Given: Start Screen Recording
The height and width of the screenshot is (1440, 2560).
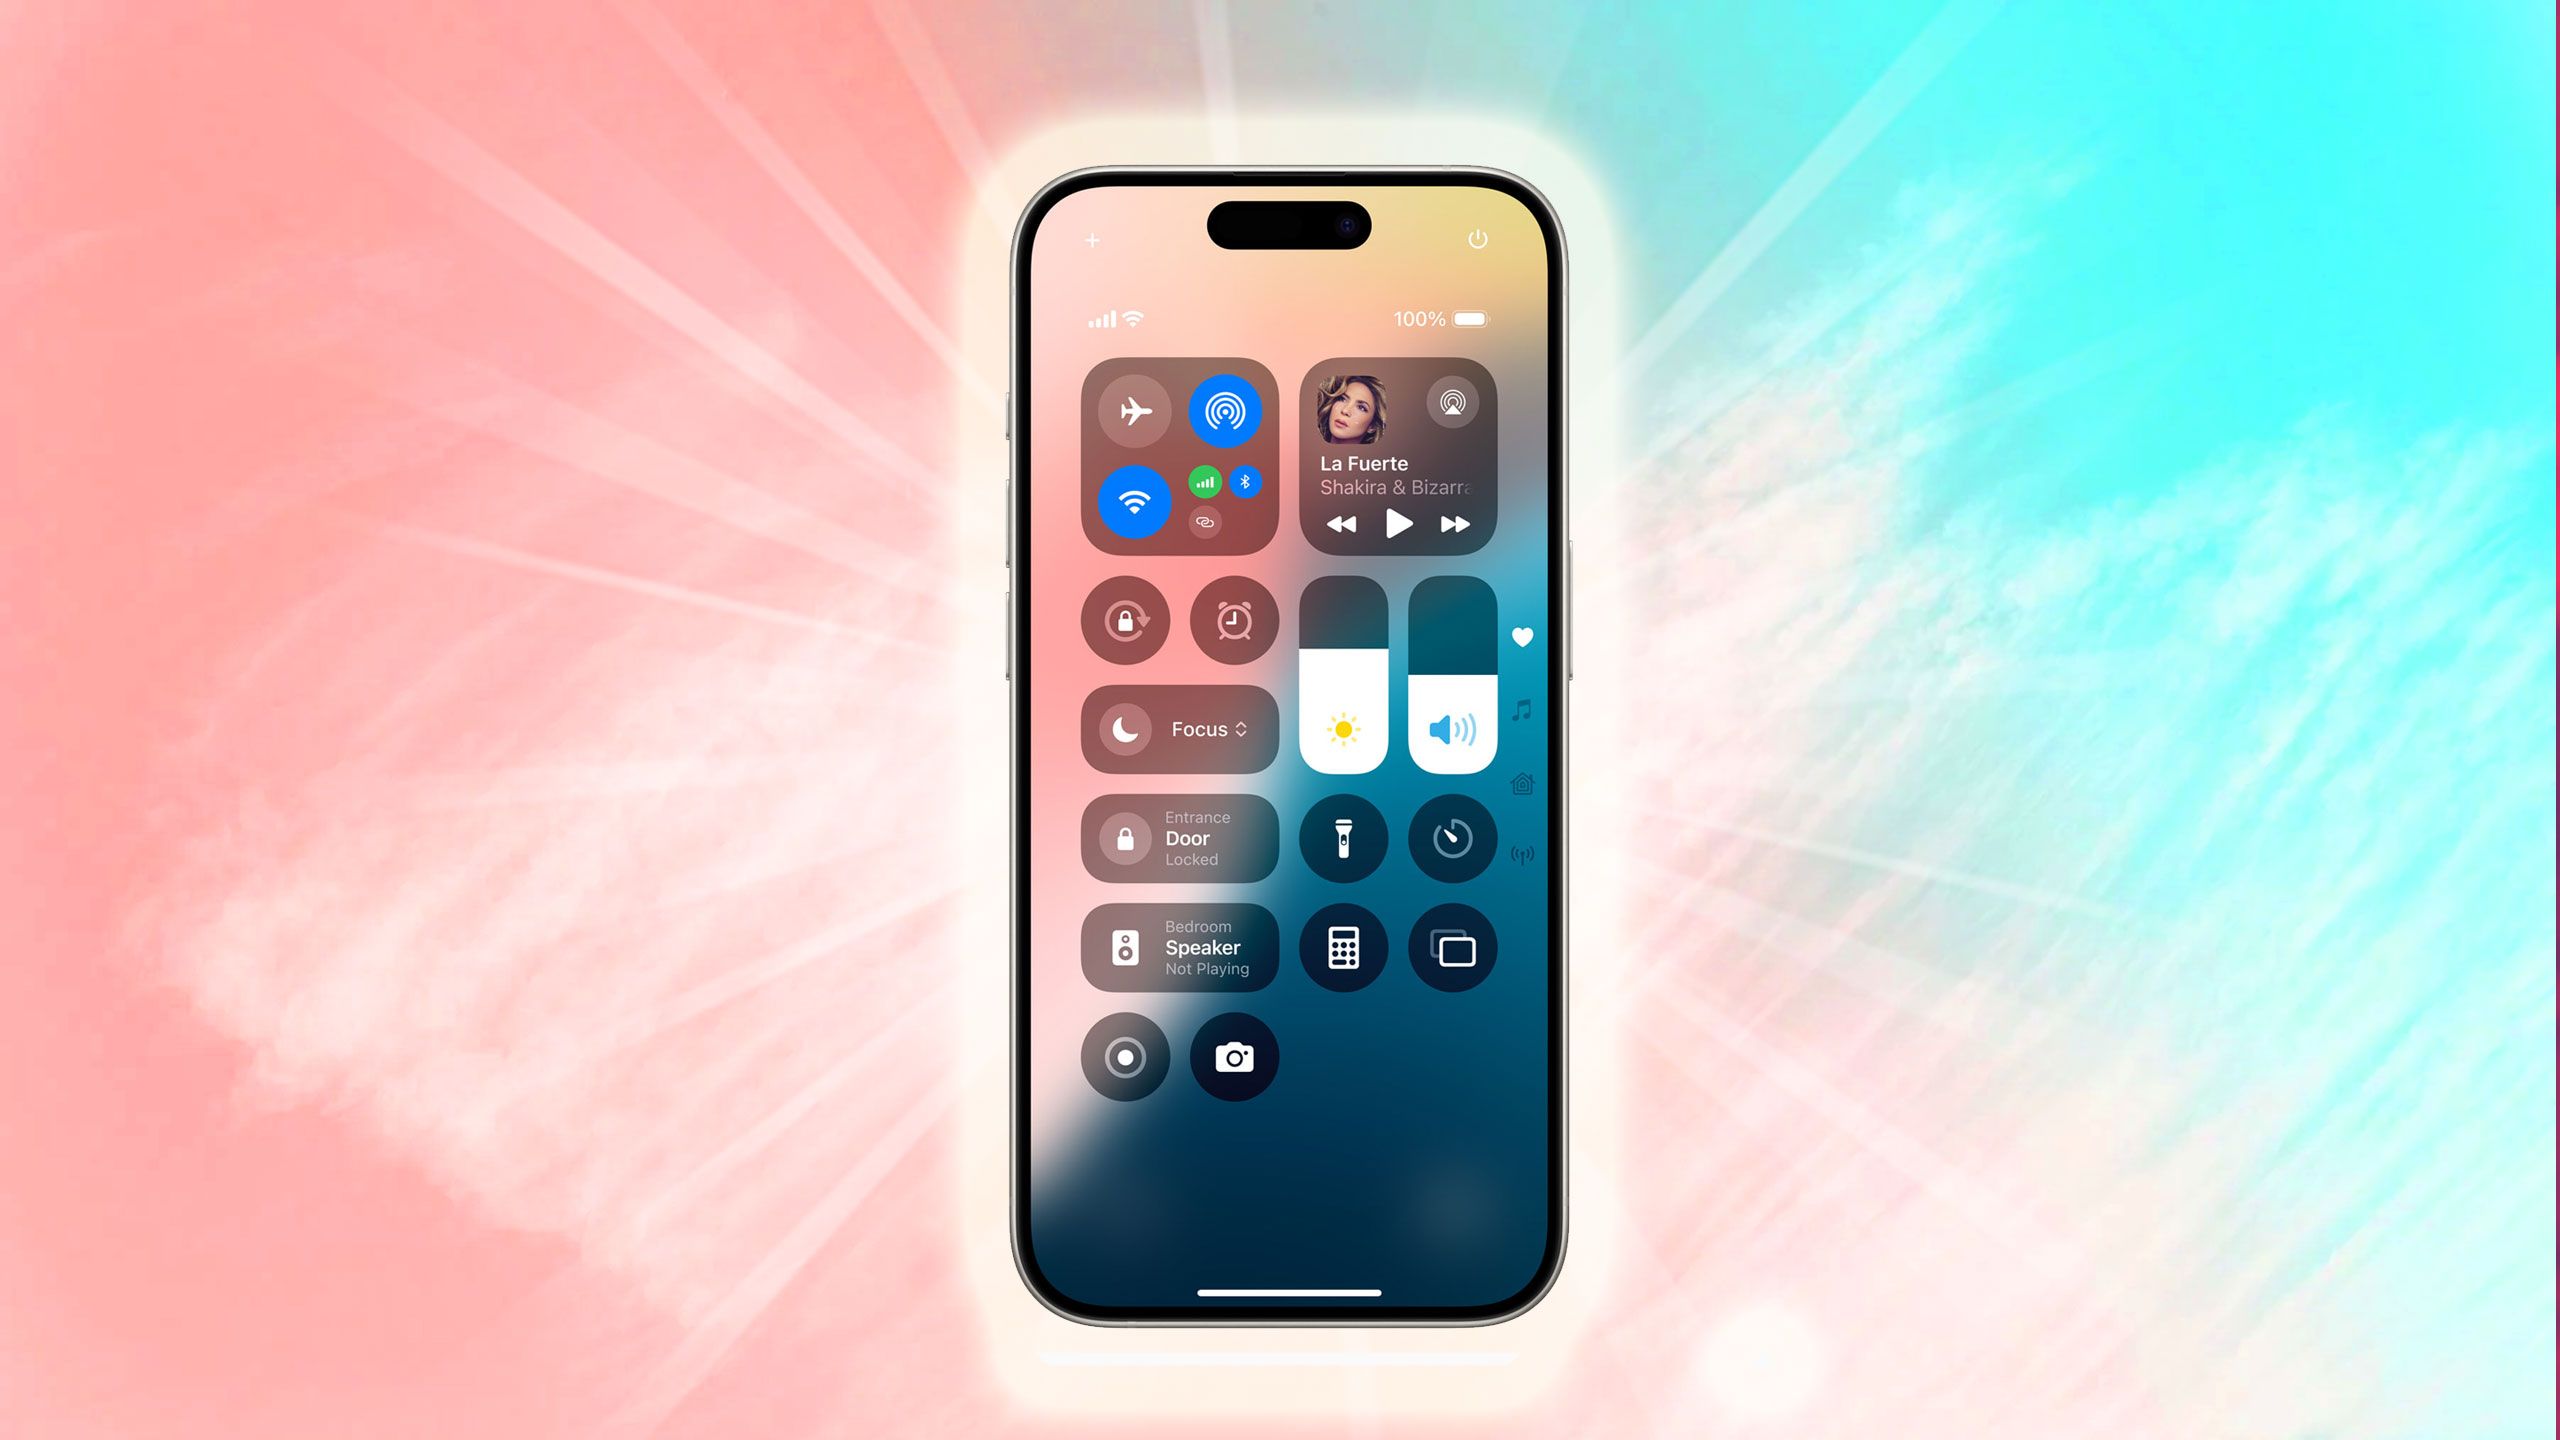Looking at the screenshot, I should 1125,1057.
